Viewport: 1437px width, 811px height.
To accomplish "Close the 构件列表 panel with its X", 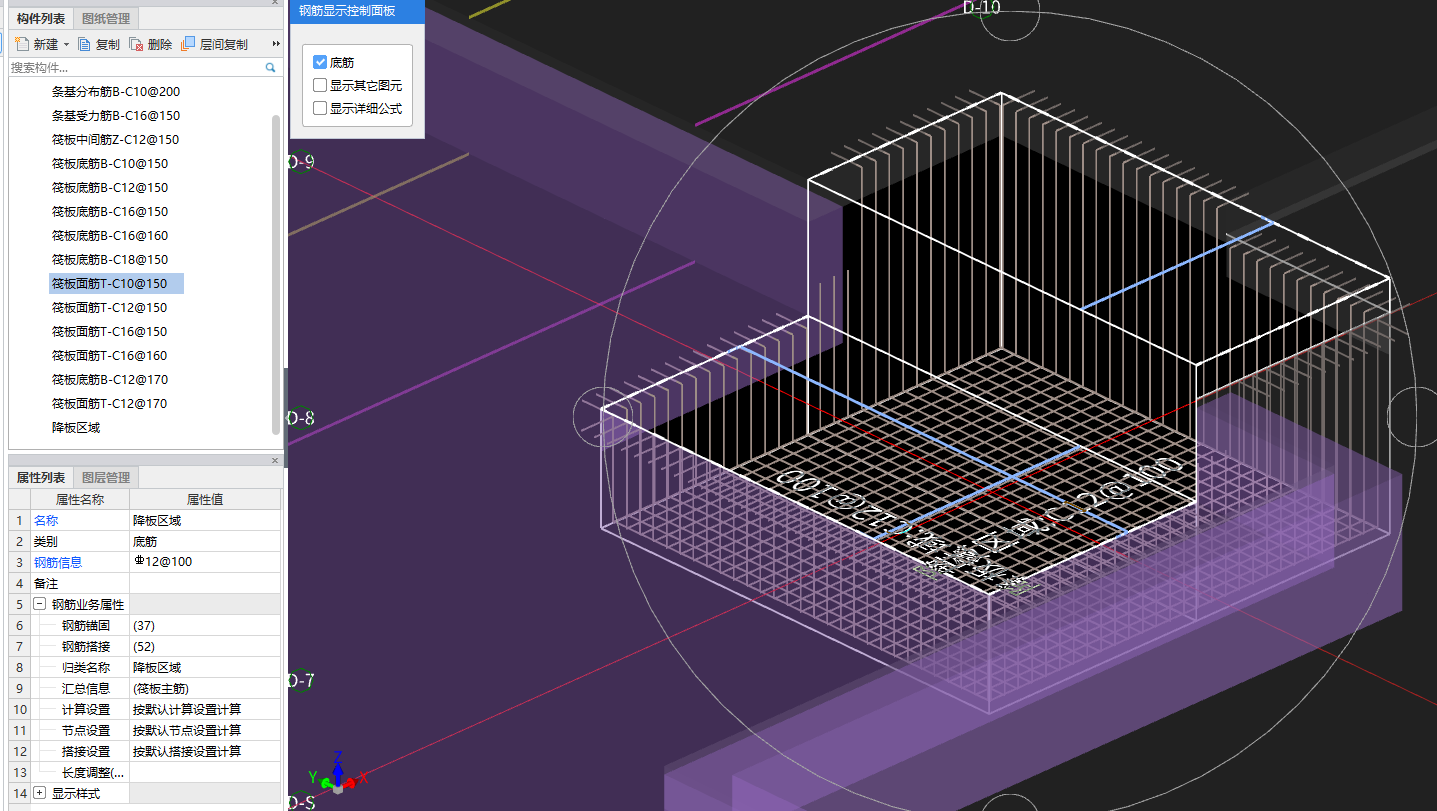I will click(x=276, y=3).
